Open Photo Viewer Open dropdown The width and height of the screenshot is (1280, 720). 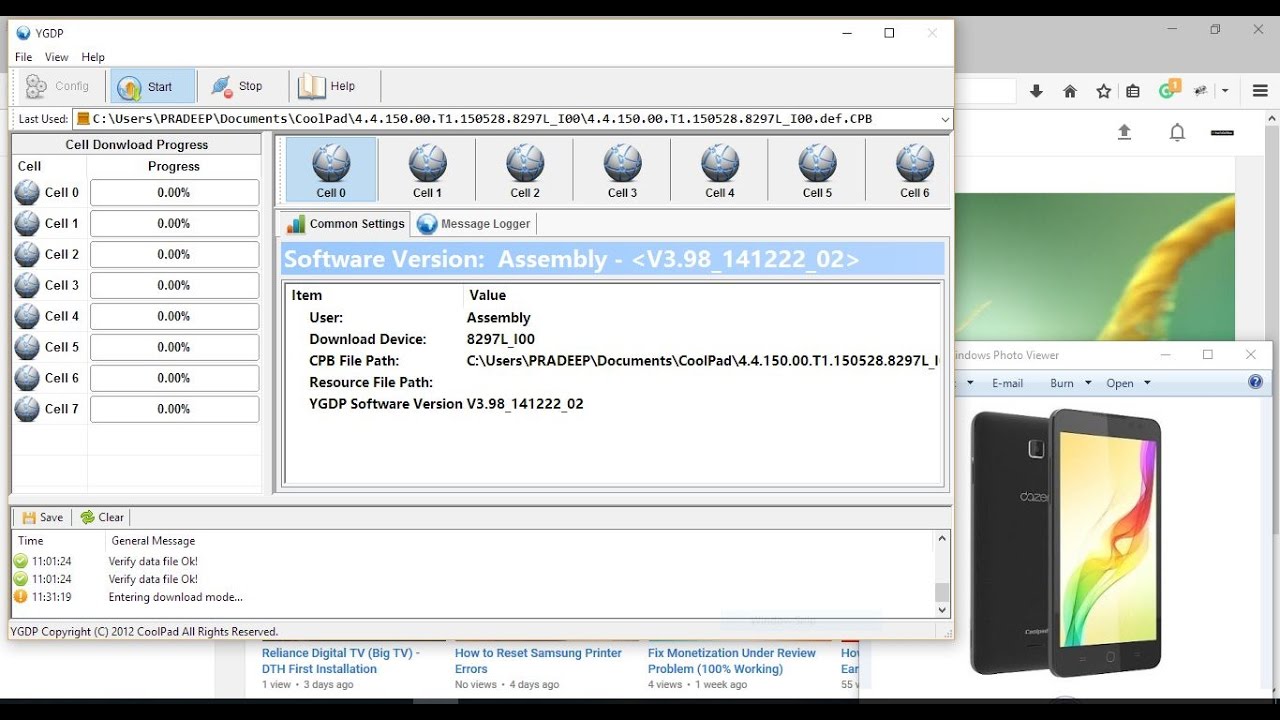(x=1128, y=383)
